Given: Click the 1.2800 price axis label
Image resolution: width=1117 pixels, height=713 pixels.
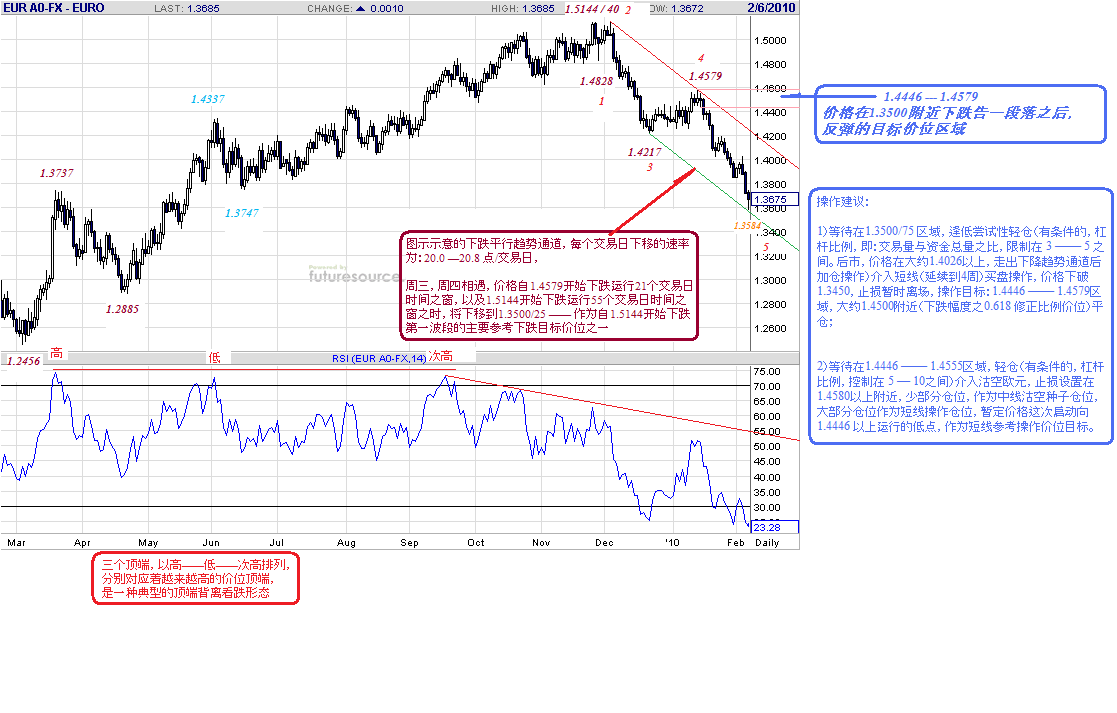Looking at the screenshot, I should pyautogui.click(x=770, y=305).
